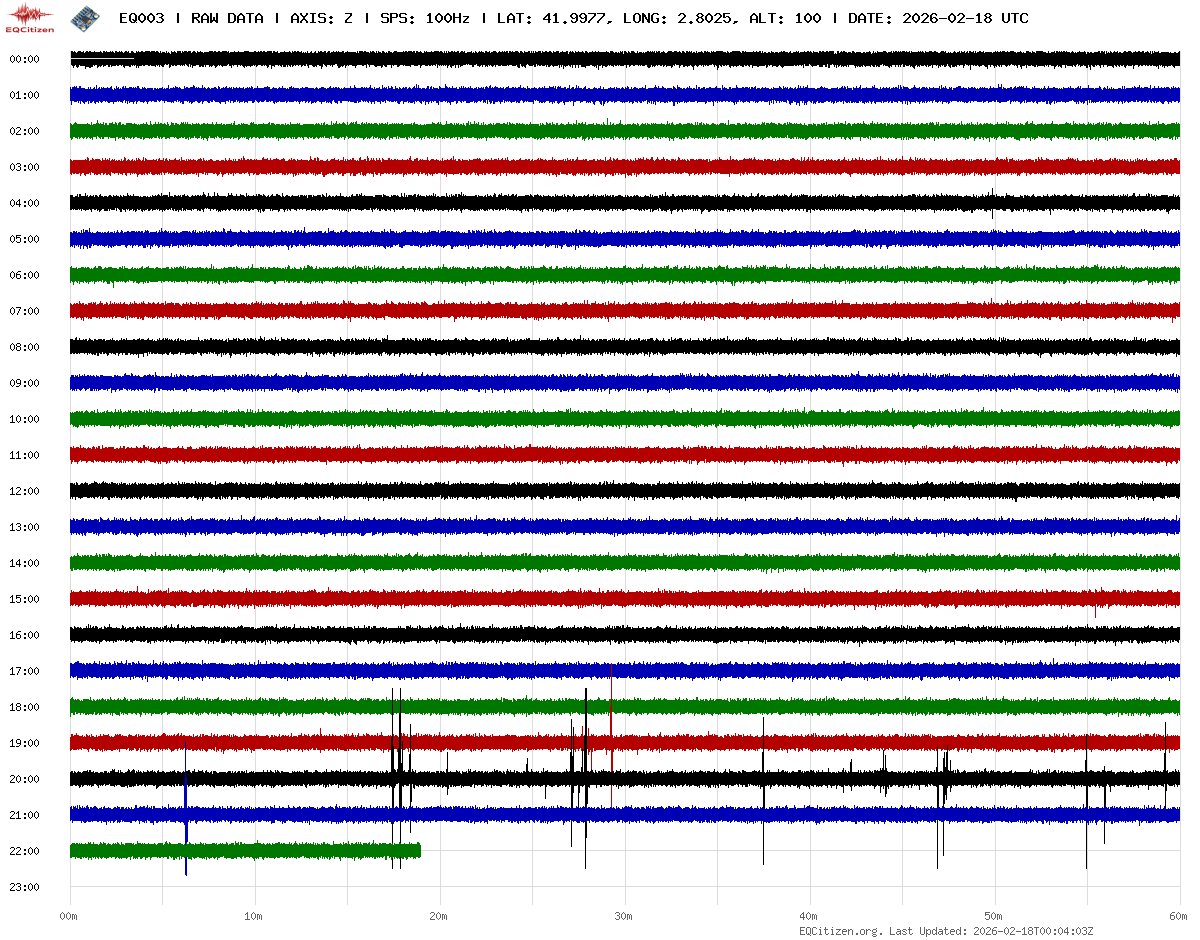Click the tall blue spike on 21:00 trace

(x=186, y=820)
